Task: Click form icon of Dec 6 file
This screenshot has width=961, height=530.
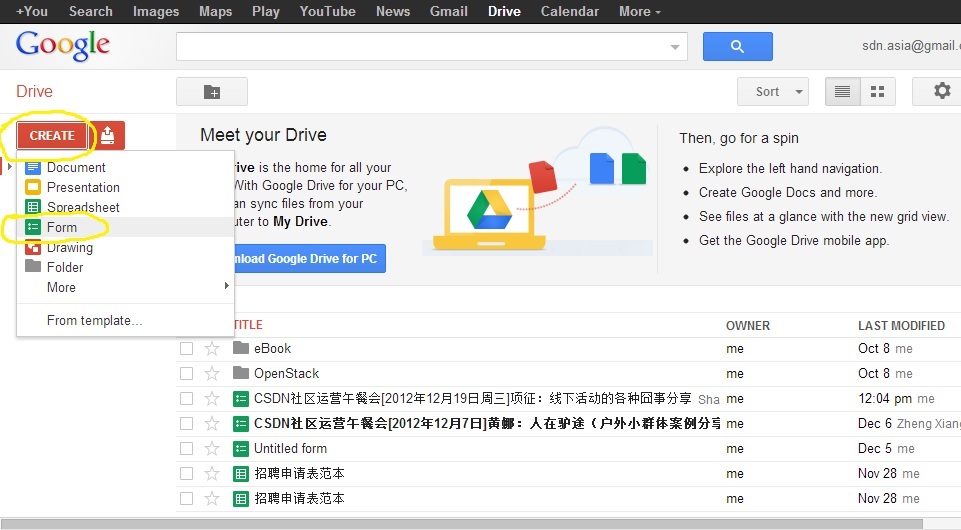Action: point(241,423)
